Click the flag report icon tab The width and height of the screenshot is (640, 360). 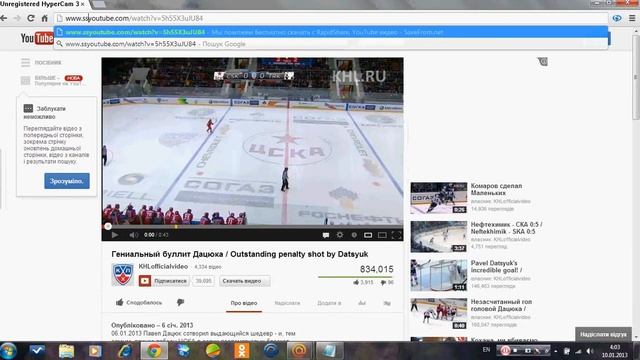[x=387, y=303]
